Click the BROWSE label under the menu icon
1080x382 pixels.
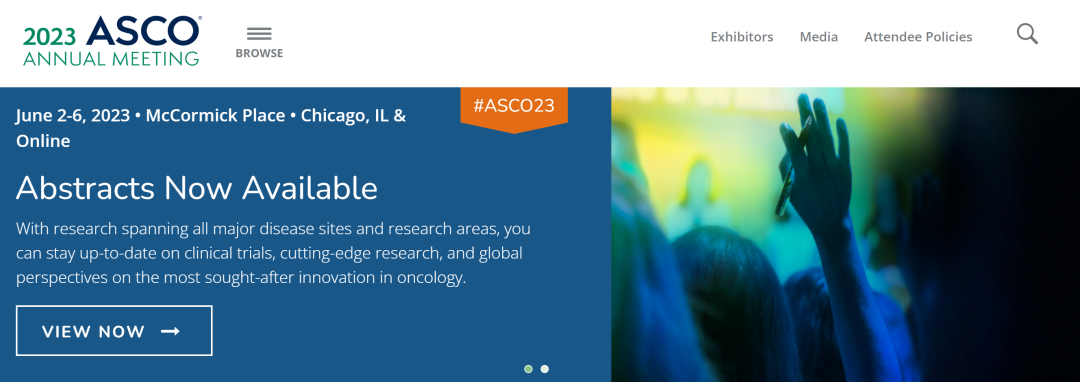tap(259, 53)
